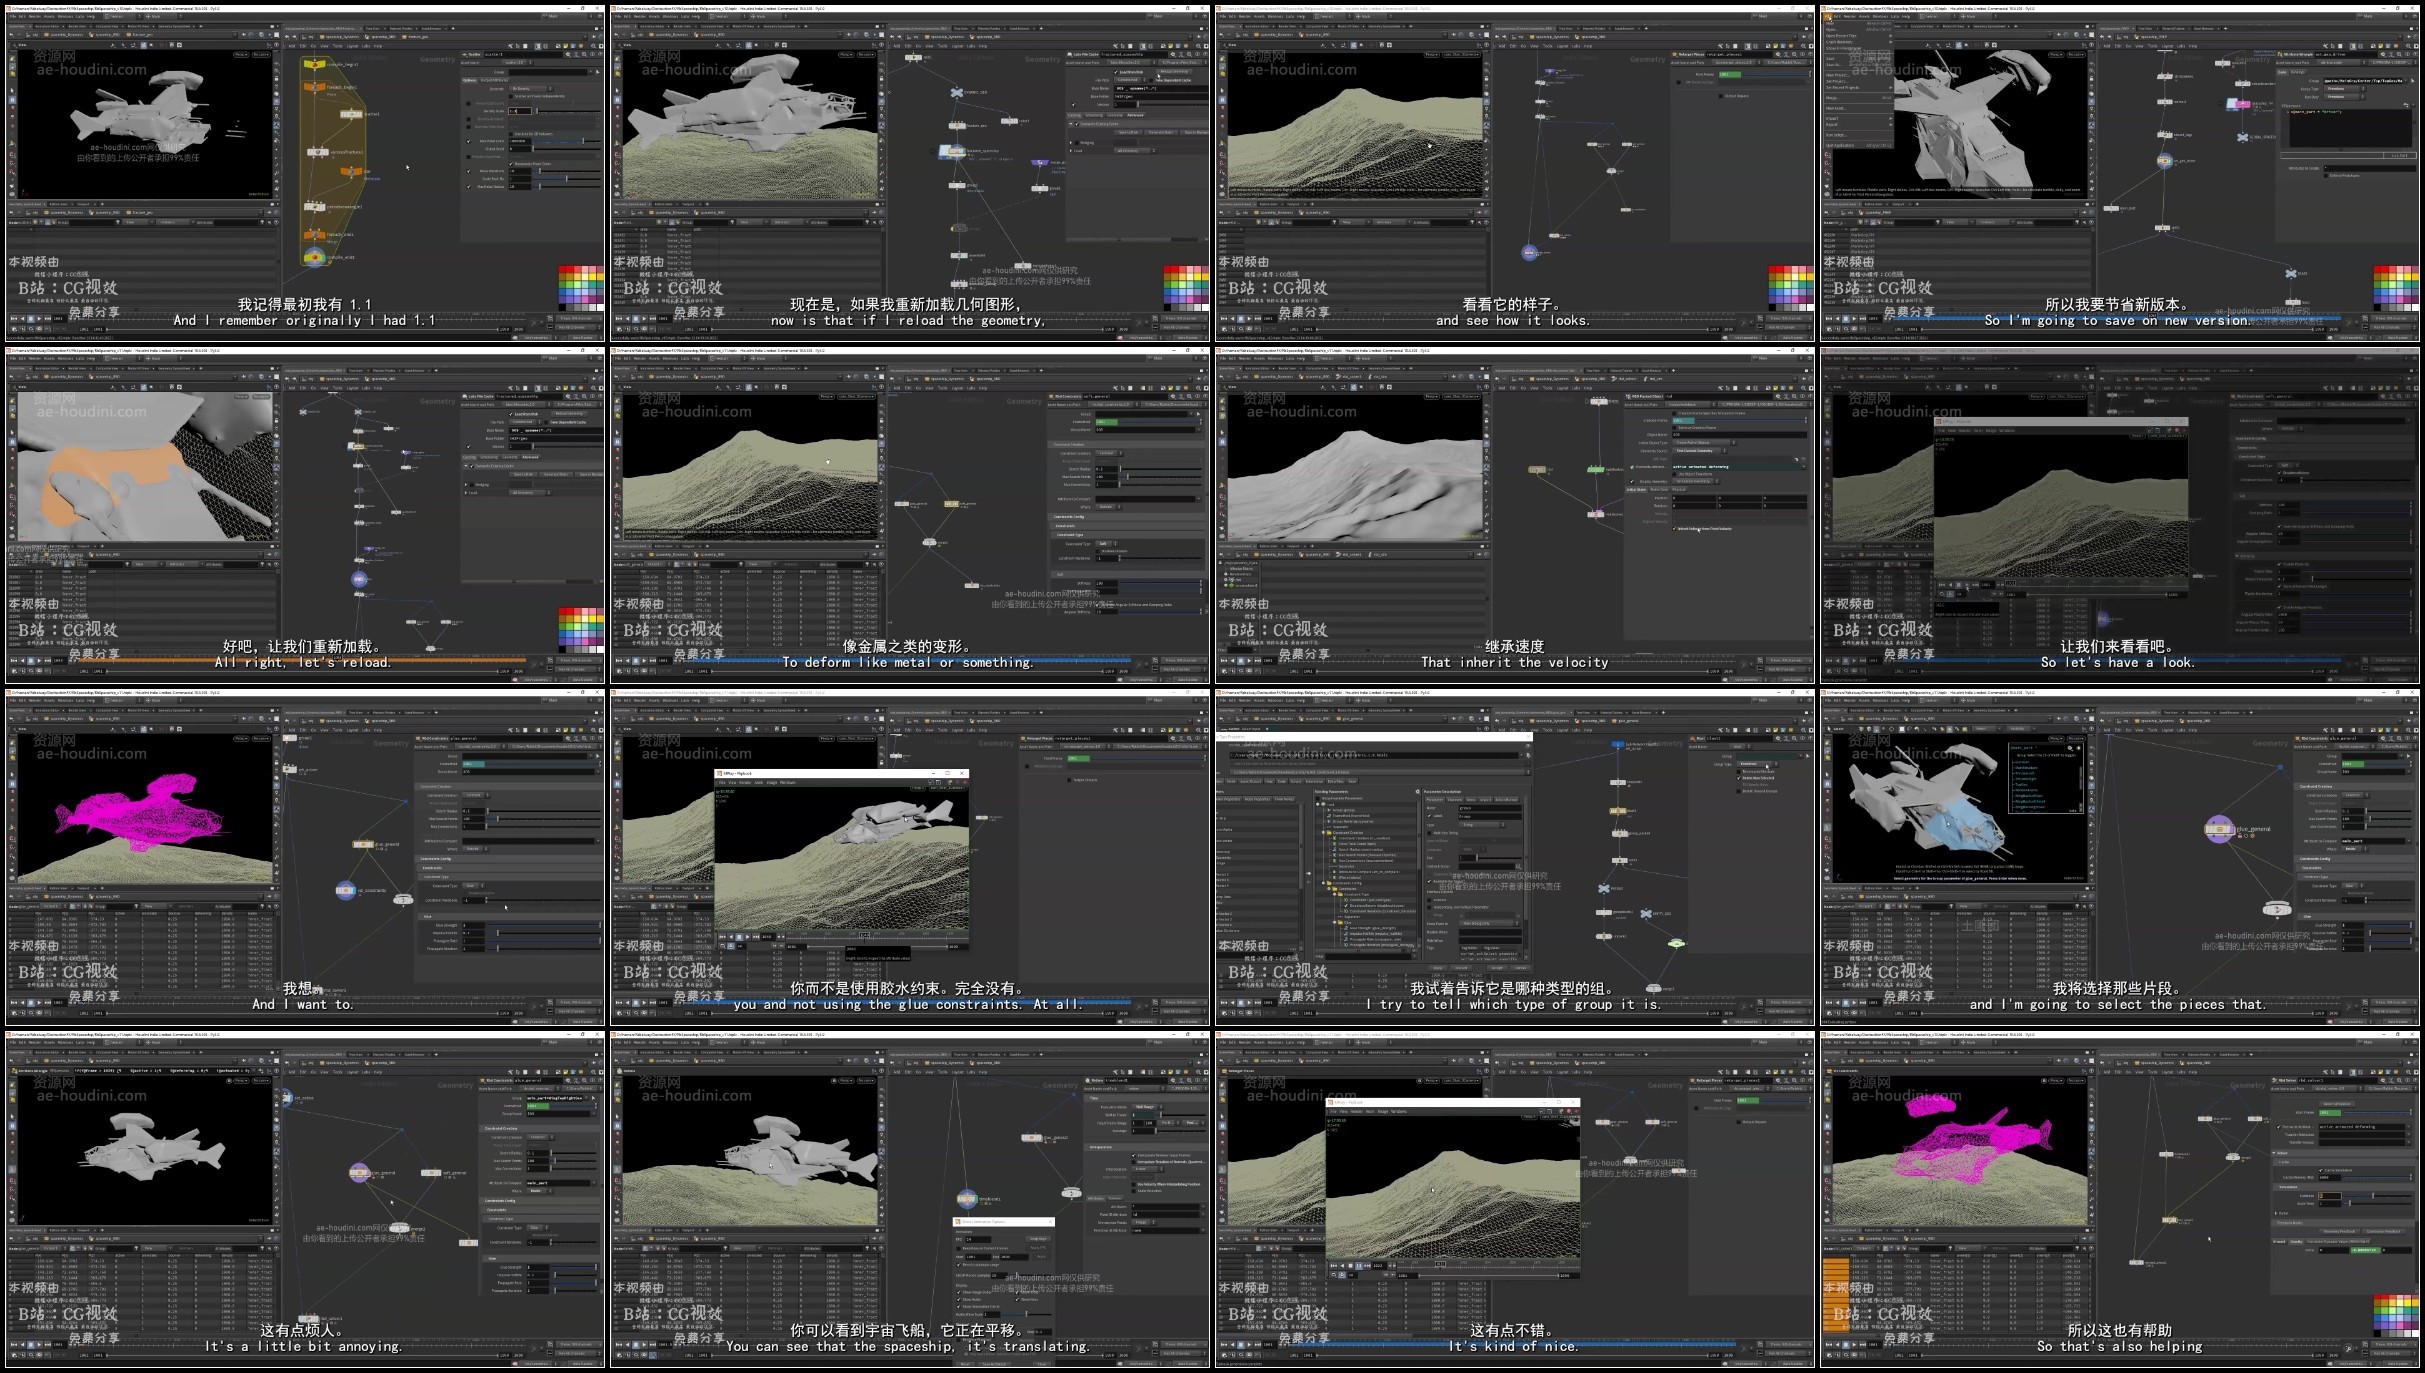Viewport: 2425px width, 1373px height.
Task: Open Render View tab in '1.1' frame
Action: tap(77, 26)
